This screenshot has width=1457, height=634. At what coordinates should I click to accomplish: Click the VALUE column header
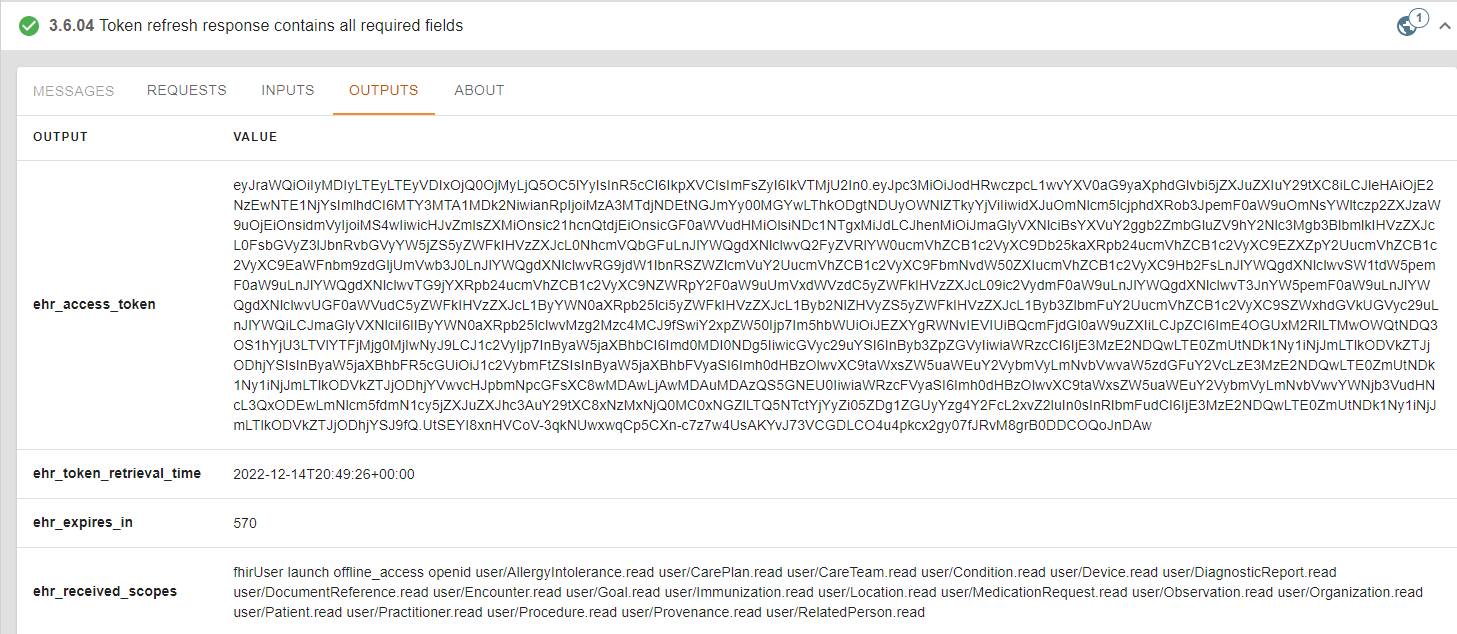(256, 137)
